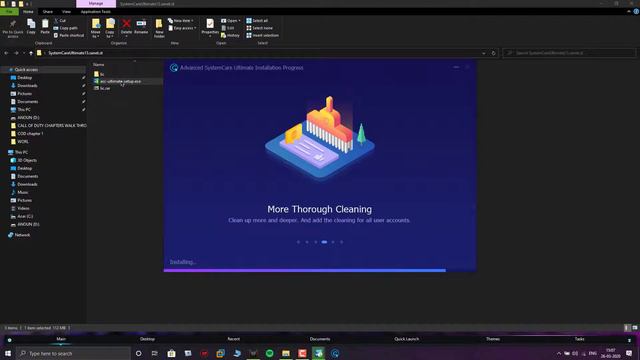Click the first carousel dot in the installer
640x360 pixels.
coord(298,242)
